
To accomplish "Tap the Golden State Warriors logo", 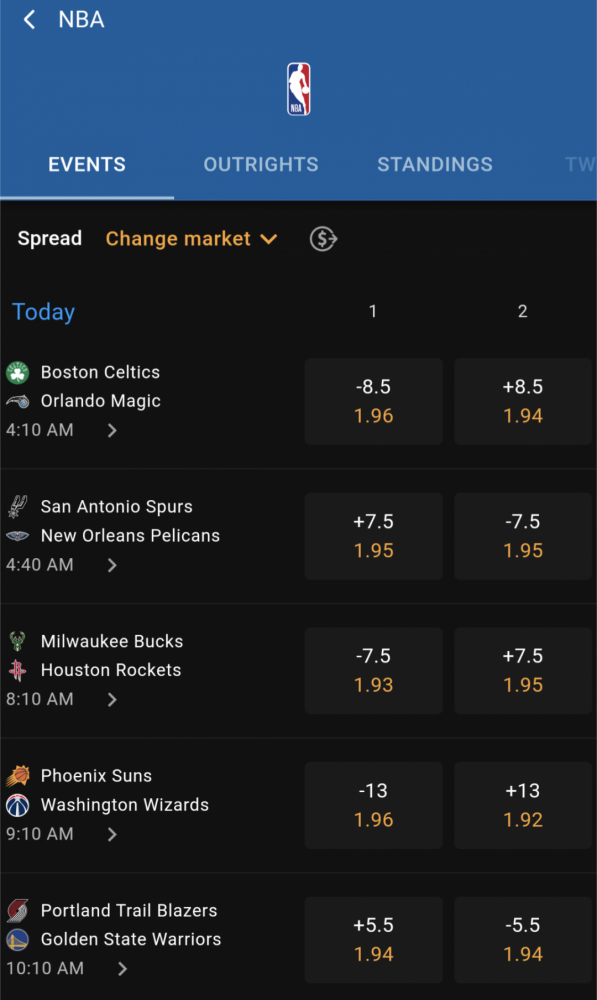I will coord(18,939).
